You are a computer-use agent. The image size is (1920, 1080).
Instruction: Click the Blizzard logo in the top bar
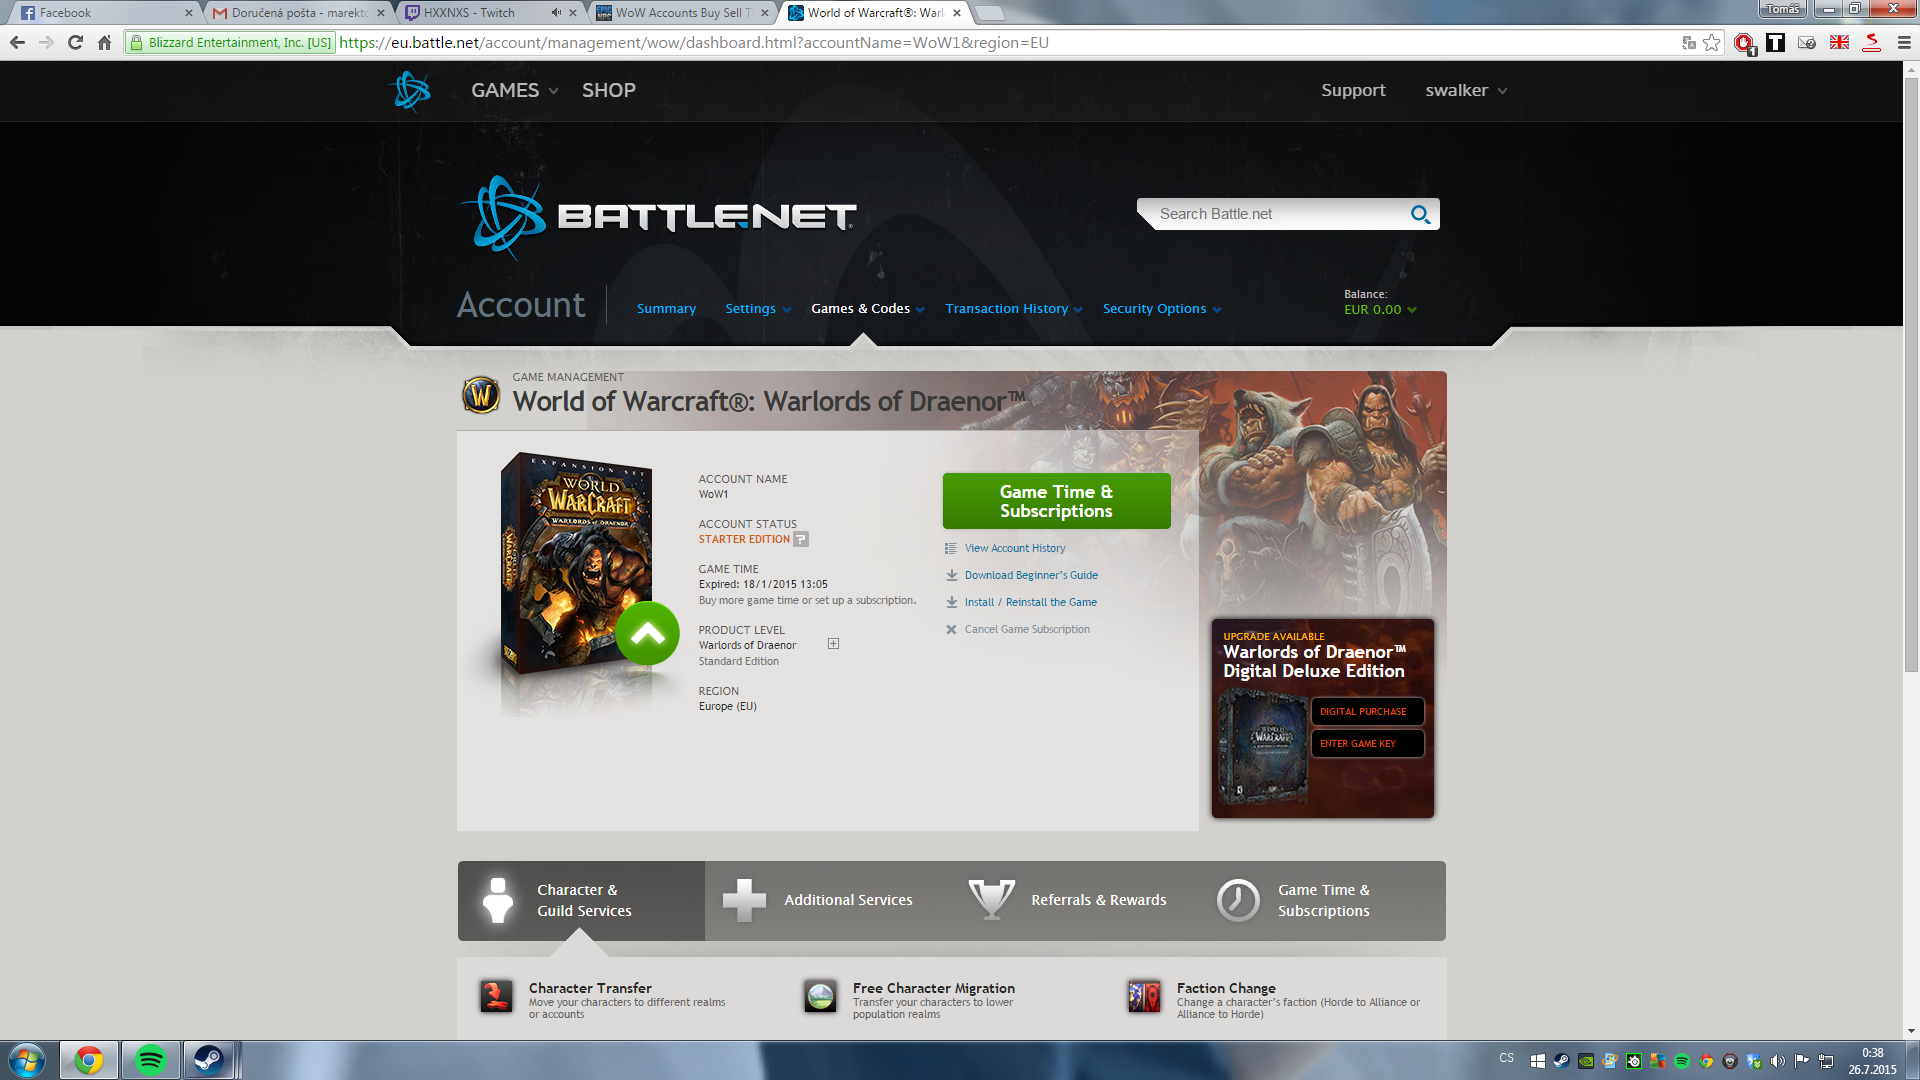point(411,91)
